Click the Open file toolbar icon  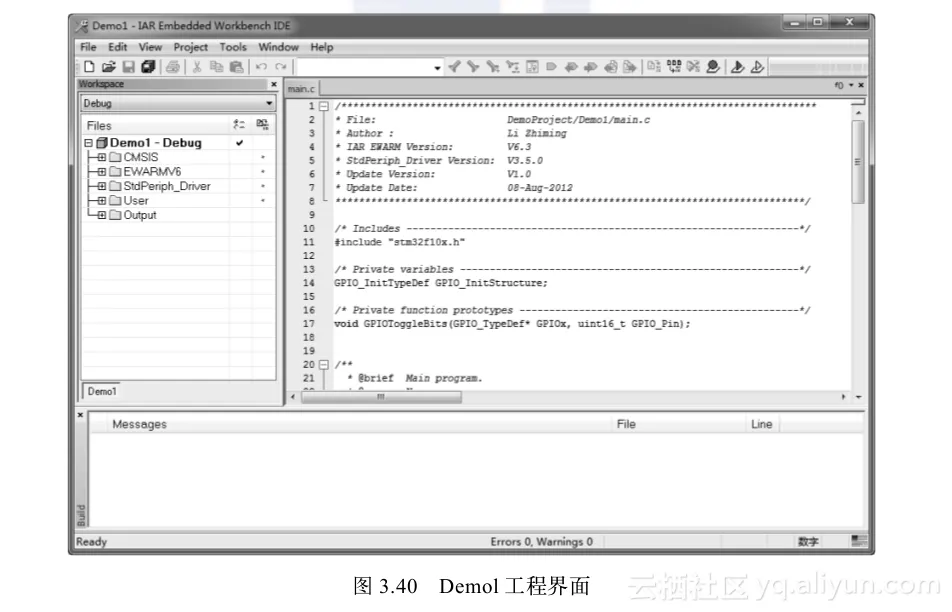pyautogui.click(x=109, y=67)
